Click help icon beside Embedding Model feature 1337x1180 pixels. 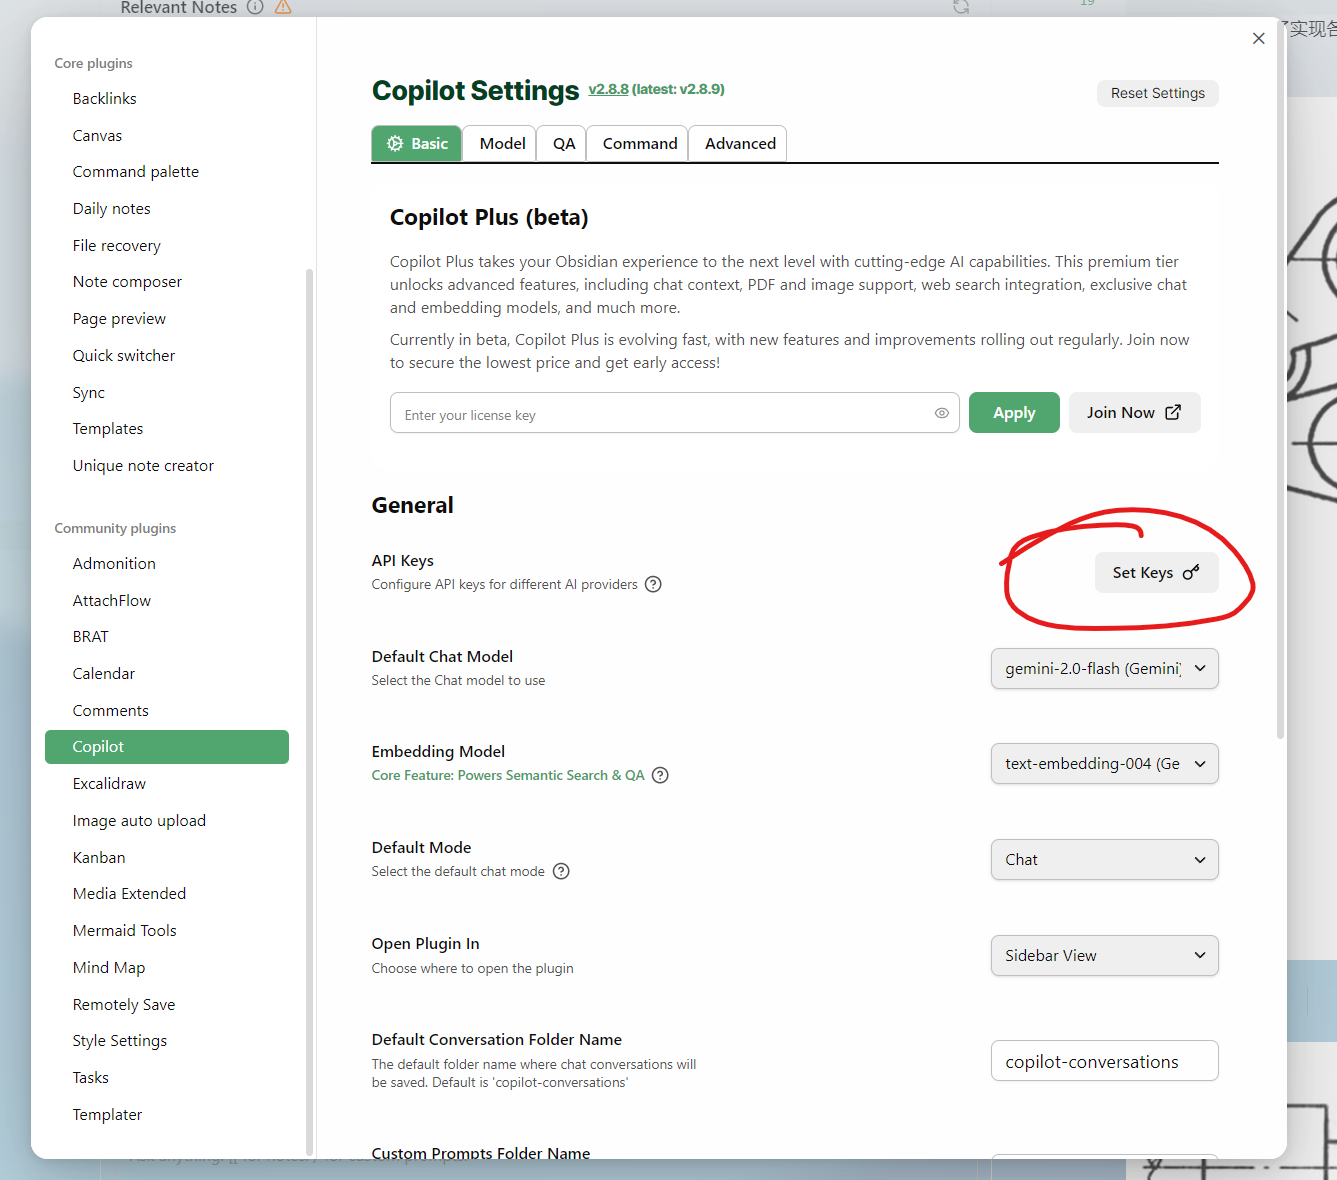[660, 775]
